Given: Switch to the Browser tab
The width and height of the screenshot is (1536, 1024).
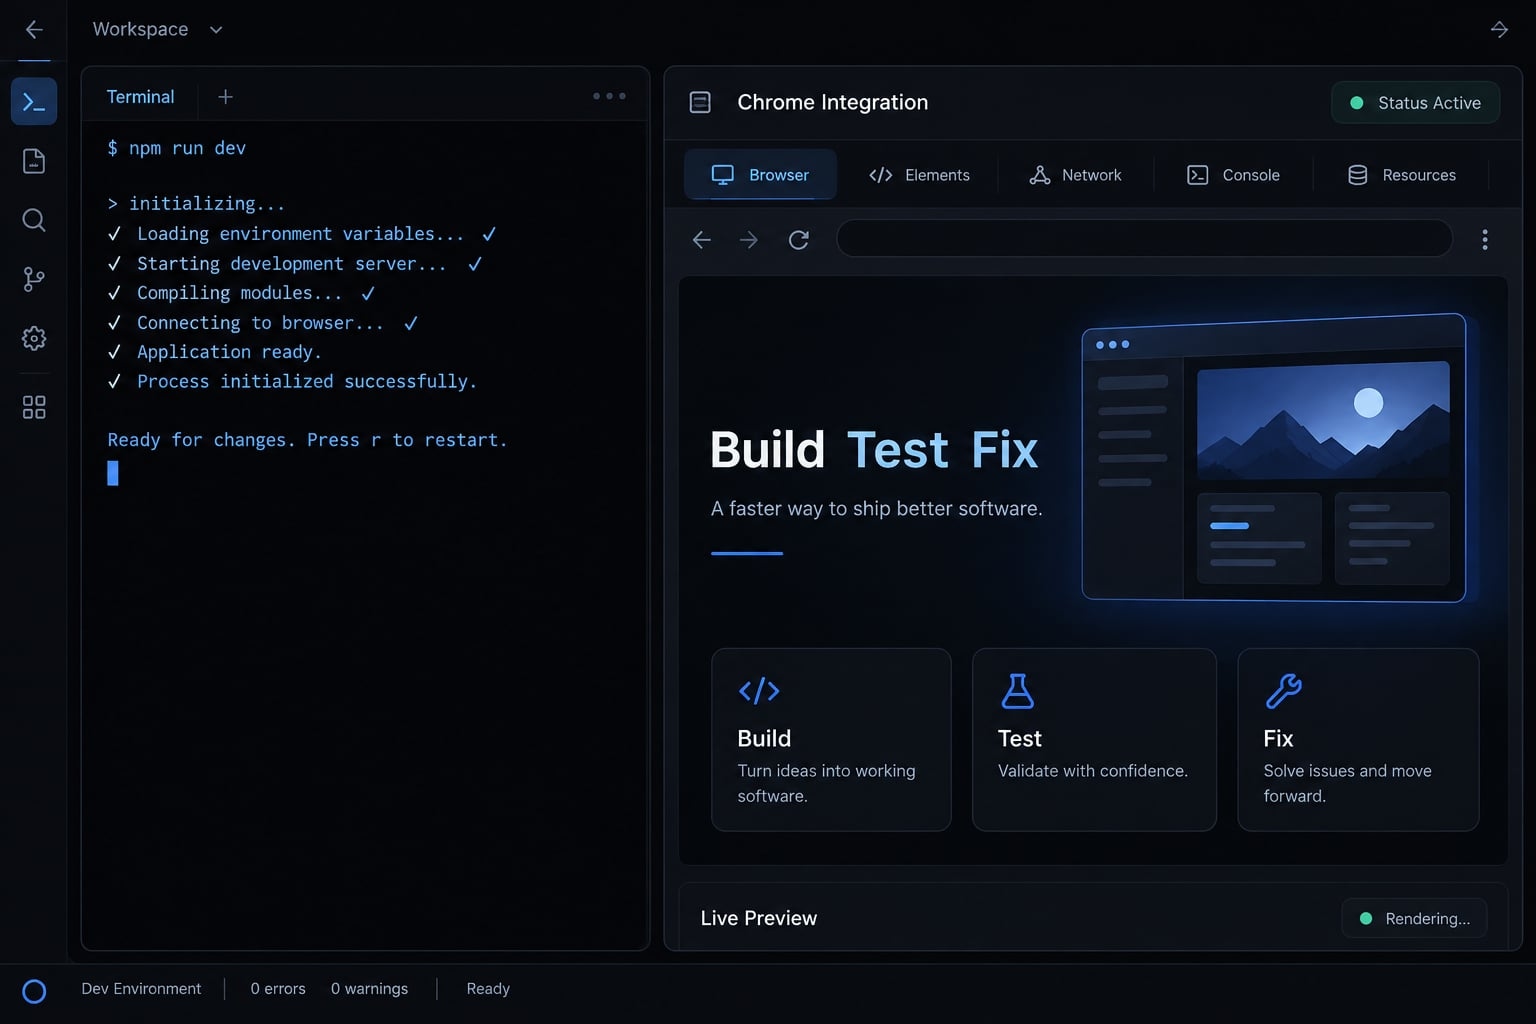Looking at the screenshot, I should tap(760, 175).
